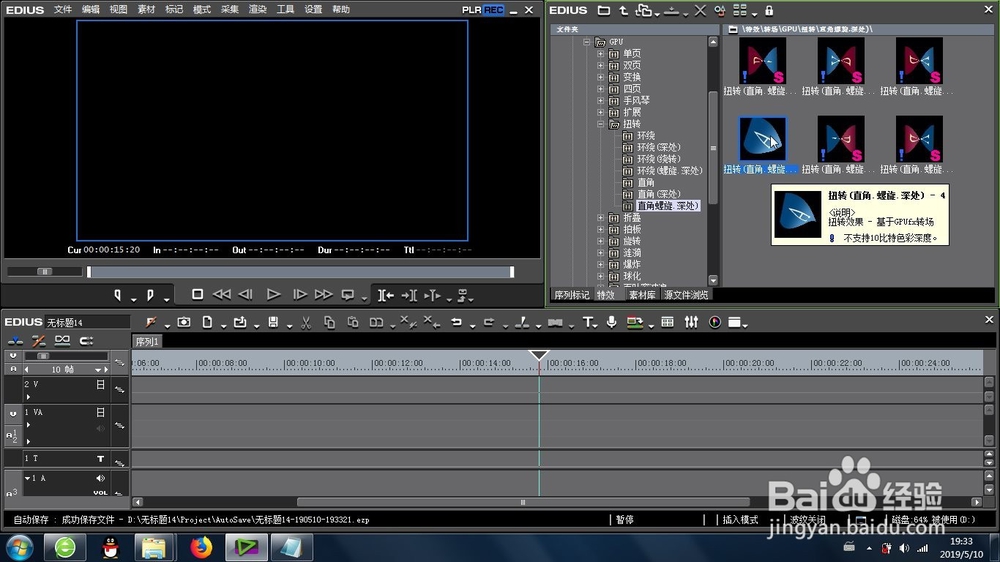The image size is (1000, 562).
Task: Select the 序列1 sequence tab
Action: pyautogui.click(x=147, y=341)
